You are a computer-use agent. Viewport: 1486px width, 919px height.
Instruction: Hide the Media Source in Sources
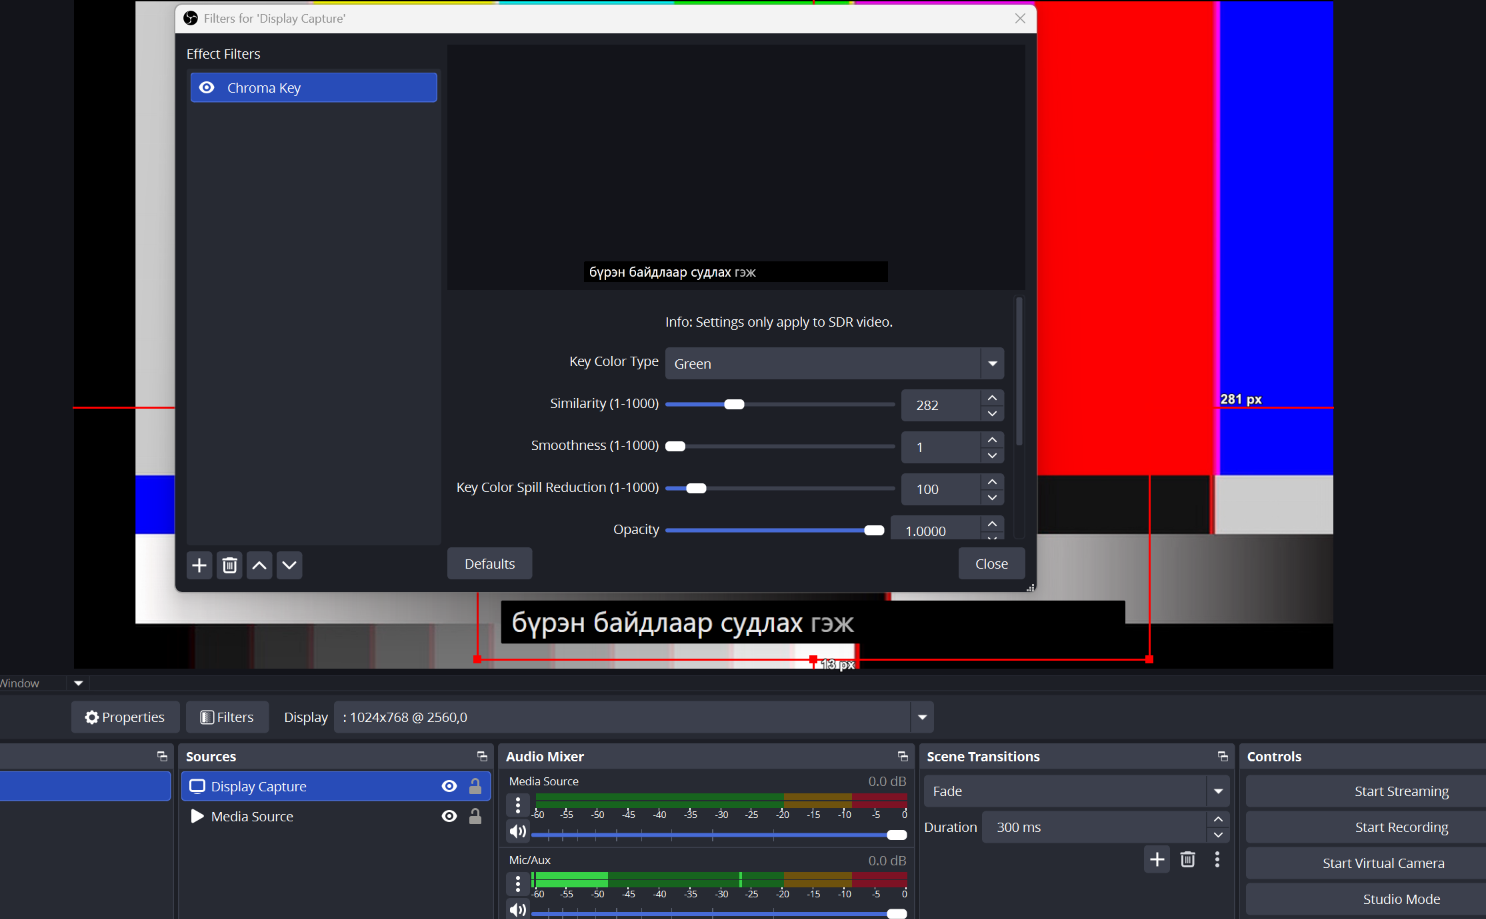(x=449, y=817)
